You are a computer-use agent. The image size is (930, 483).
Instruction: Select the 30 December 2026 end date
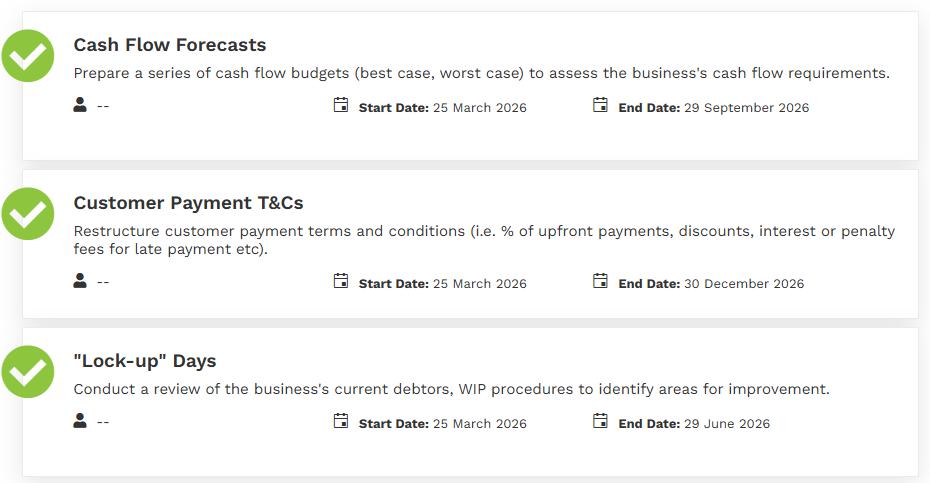[743, 284]
